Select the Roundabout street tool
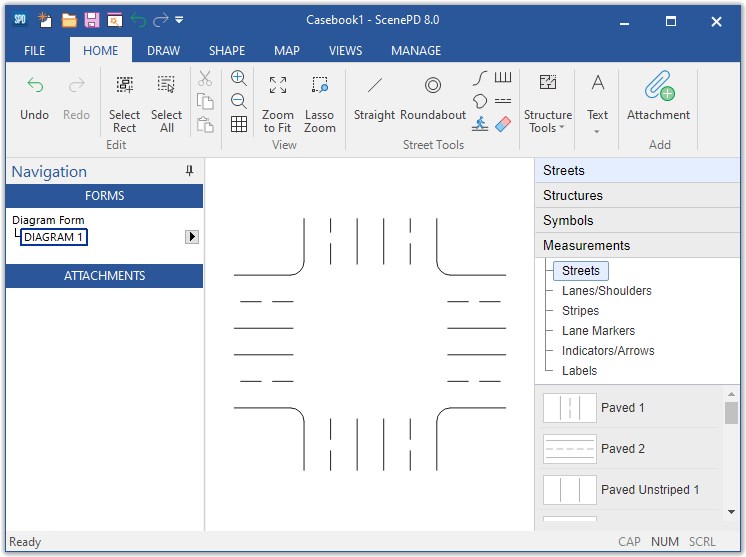 click(x=433, y=87)
